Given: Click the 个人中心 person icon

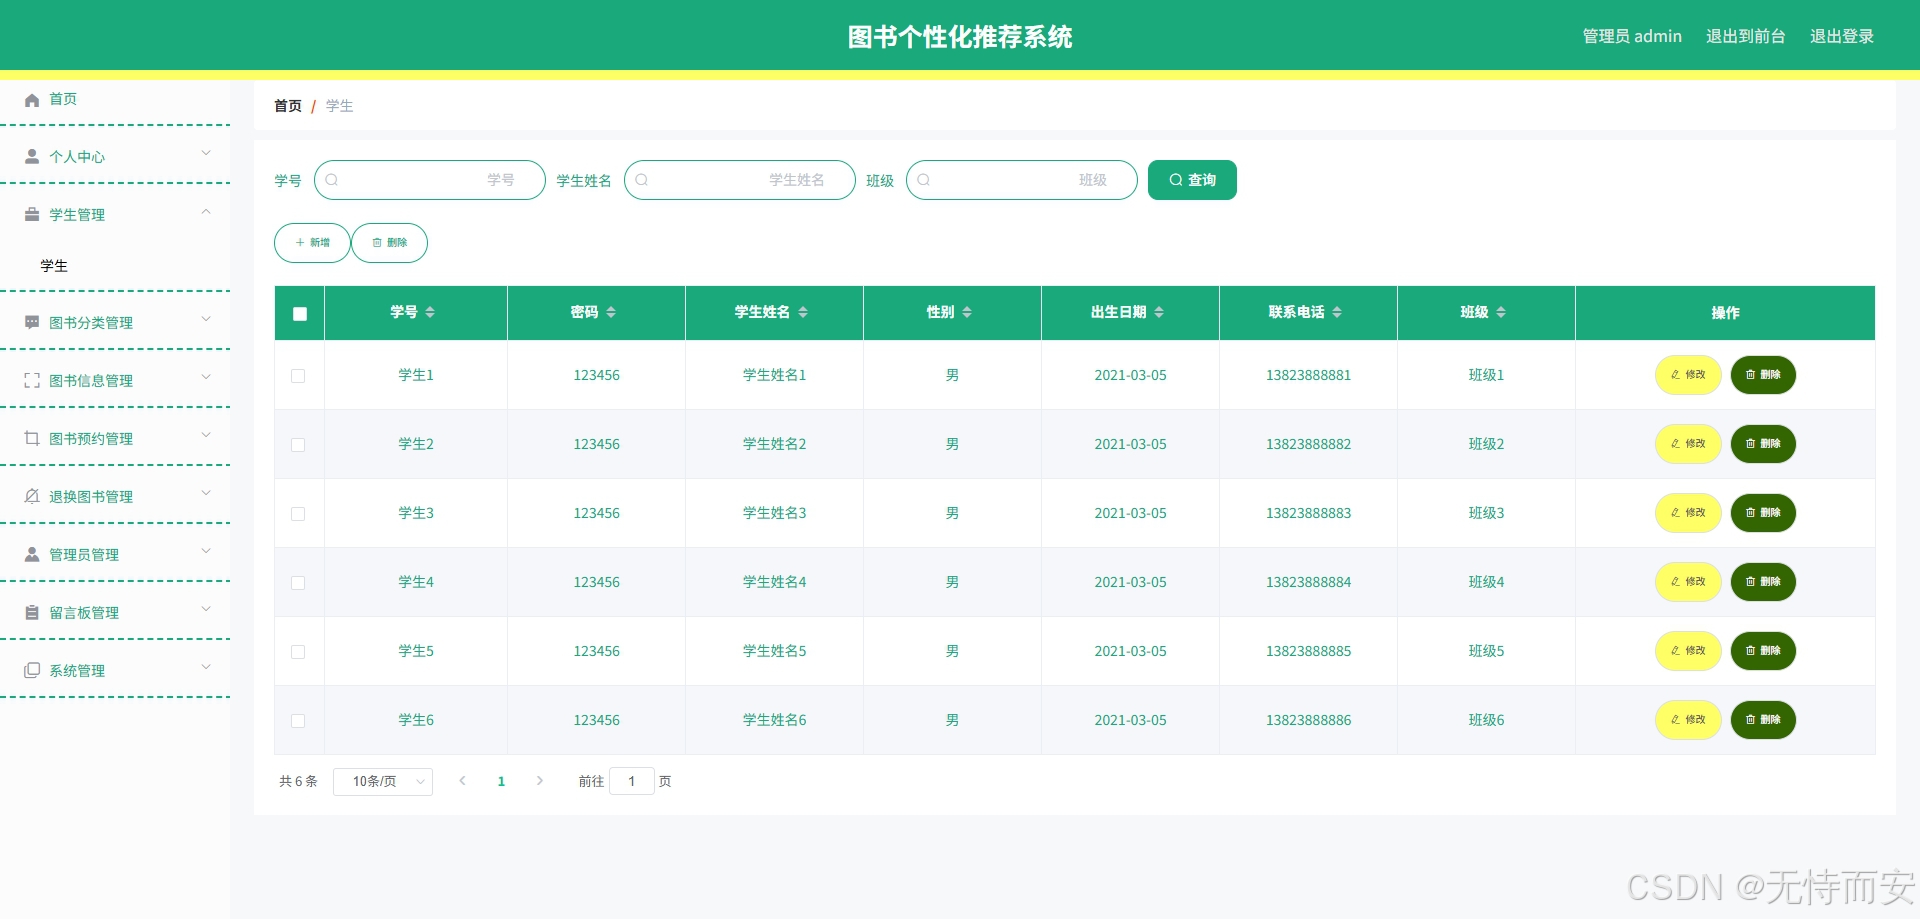Looking at the screenshot, I should point(32,157).
